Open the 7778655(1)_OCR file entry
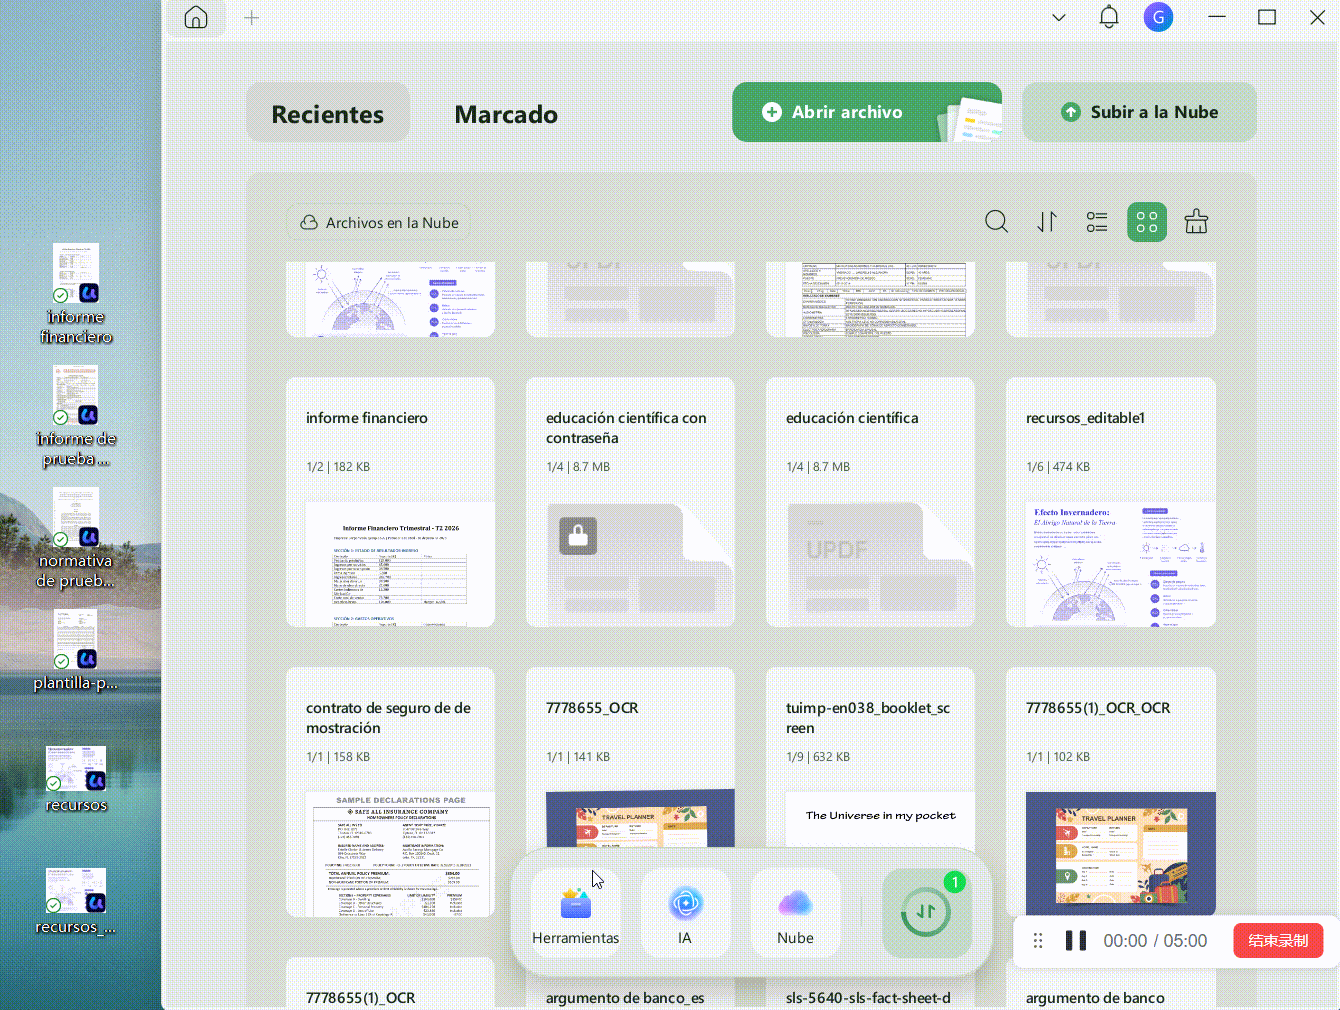 pos(390,984)
